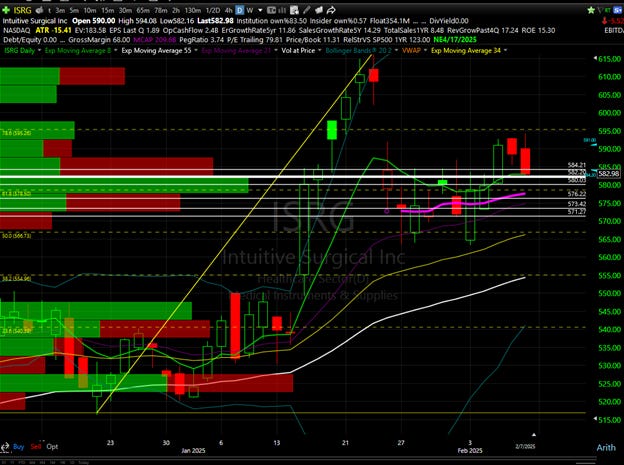This screenshot has width=624, height=465.
Task: Click the 61.8 Fibonacci level label
Action: coord(17,194)
